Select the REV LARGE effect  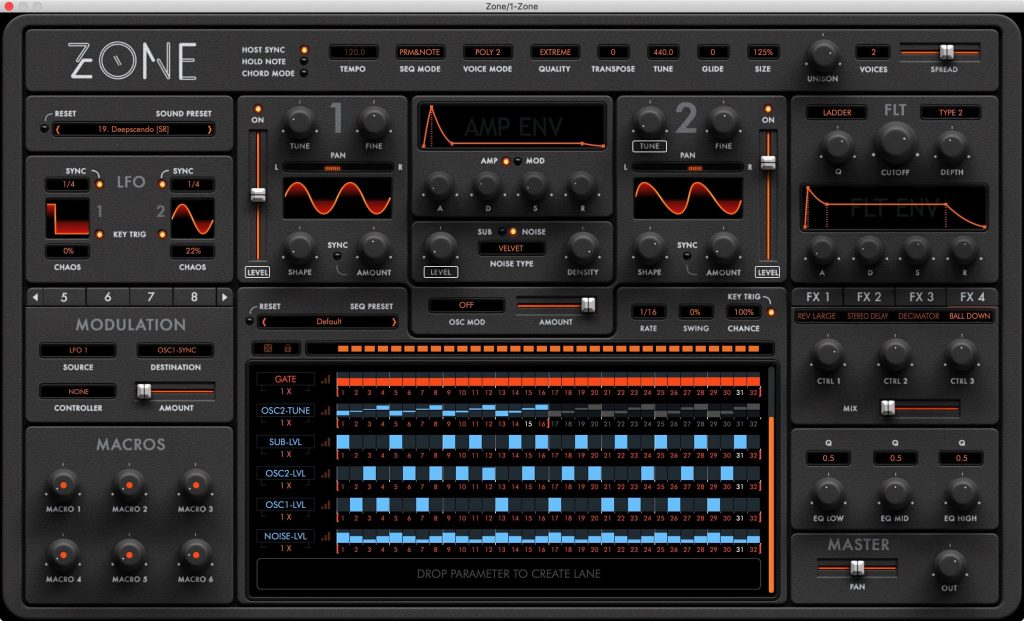point(816,316)
